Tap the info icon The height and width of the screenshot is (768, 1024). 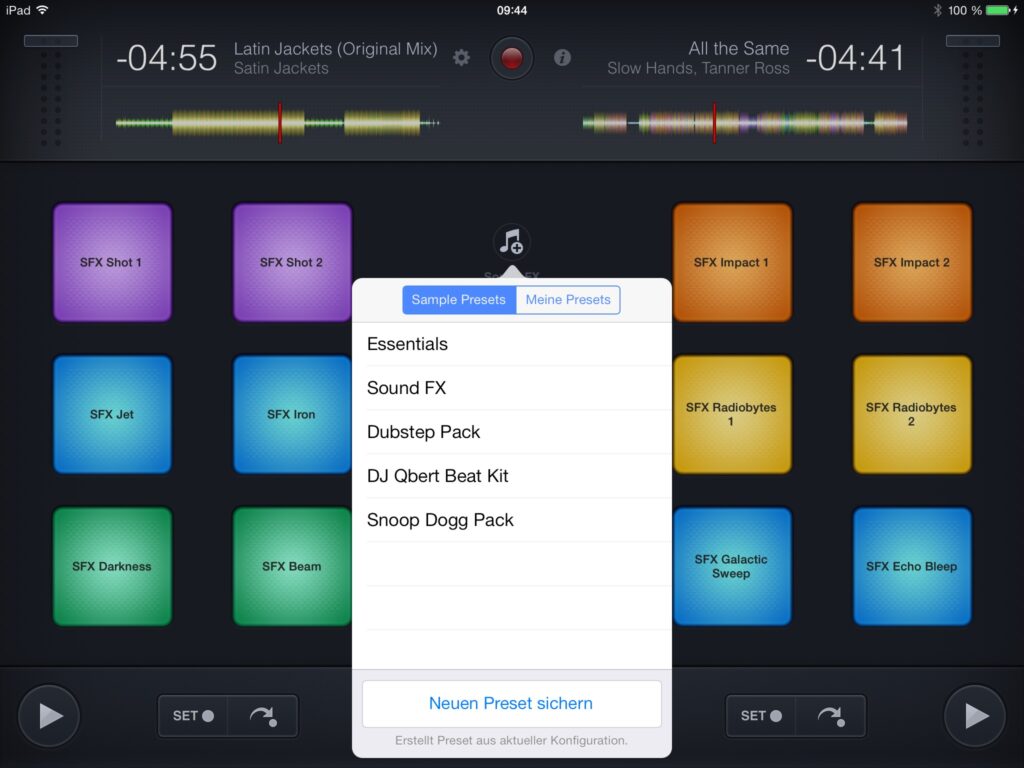coord(562,58)
